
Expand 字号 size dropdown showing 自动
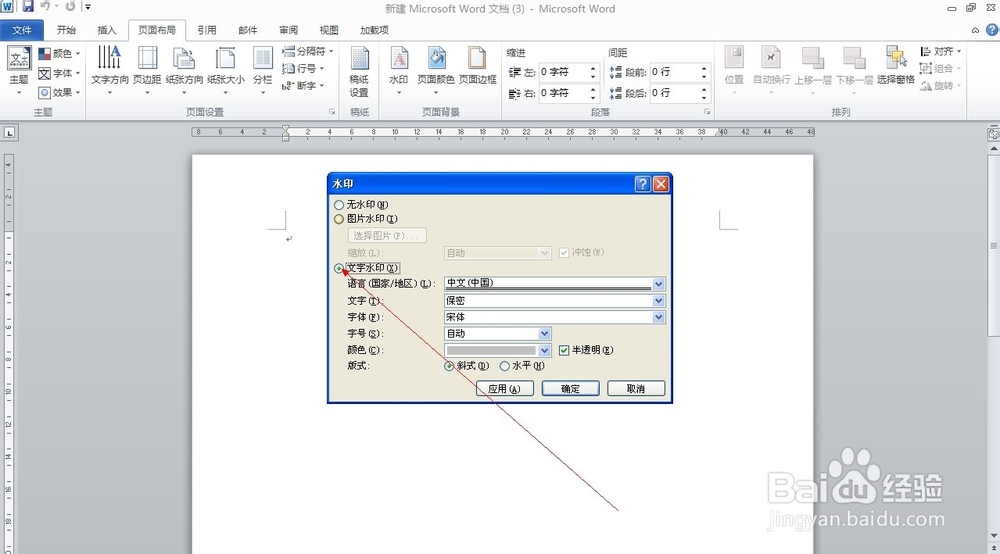(x=544, y=333)
